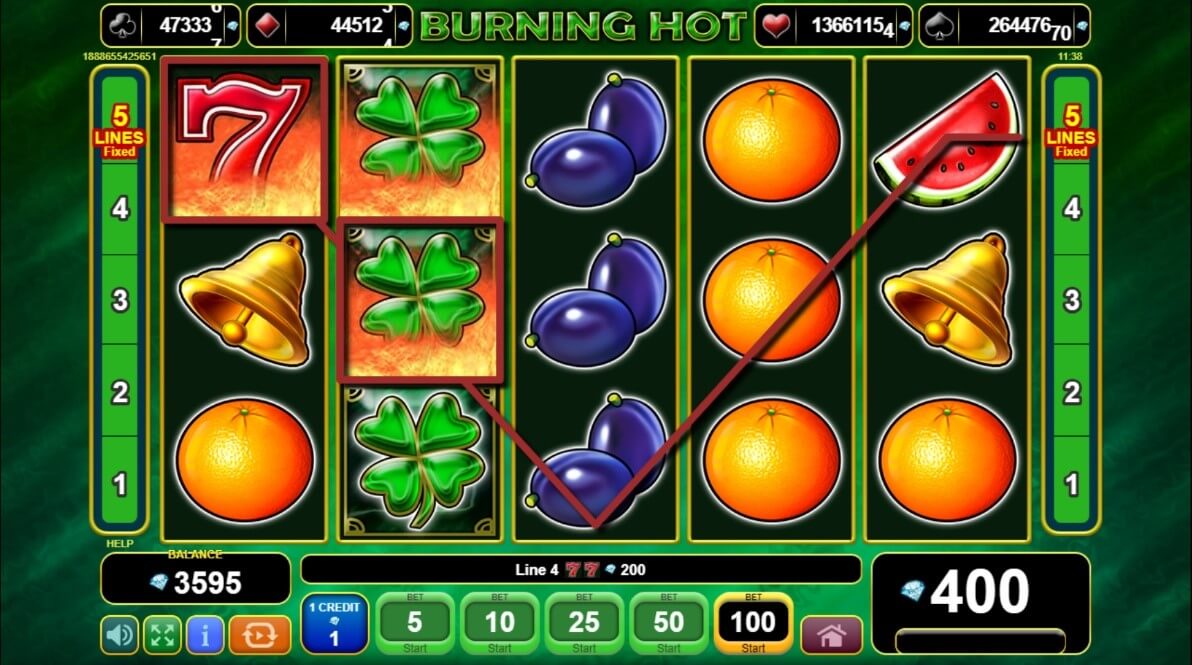Change the 1 Credit denomination button
The height and width of the screenshot is (665, 1192).
[x=334, y=624]
